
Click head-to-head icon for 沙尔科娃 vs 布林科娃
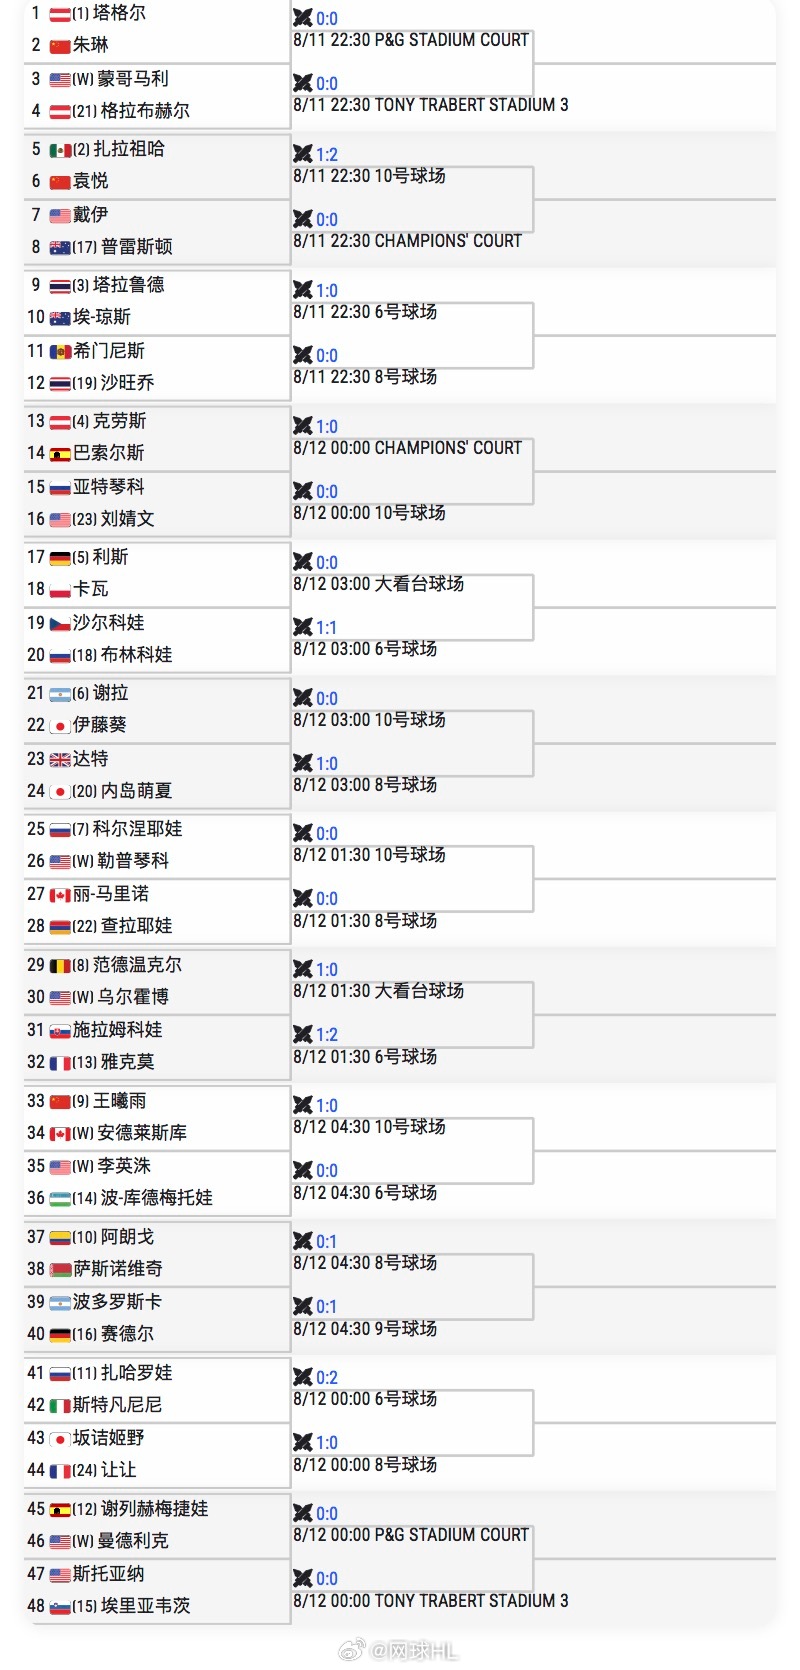click(x=303, y=627)
